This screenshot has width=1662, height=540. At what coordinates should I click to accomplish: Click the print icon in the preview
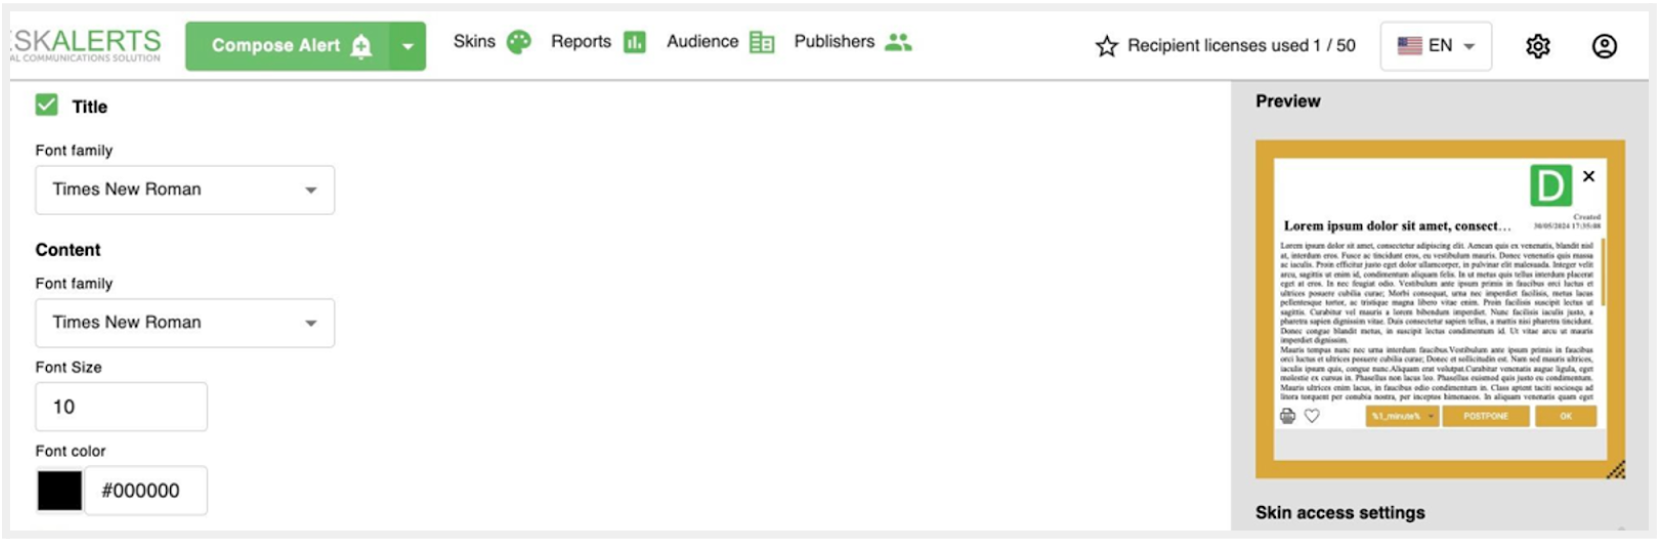1288,416
